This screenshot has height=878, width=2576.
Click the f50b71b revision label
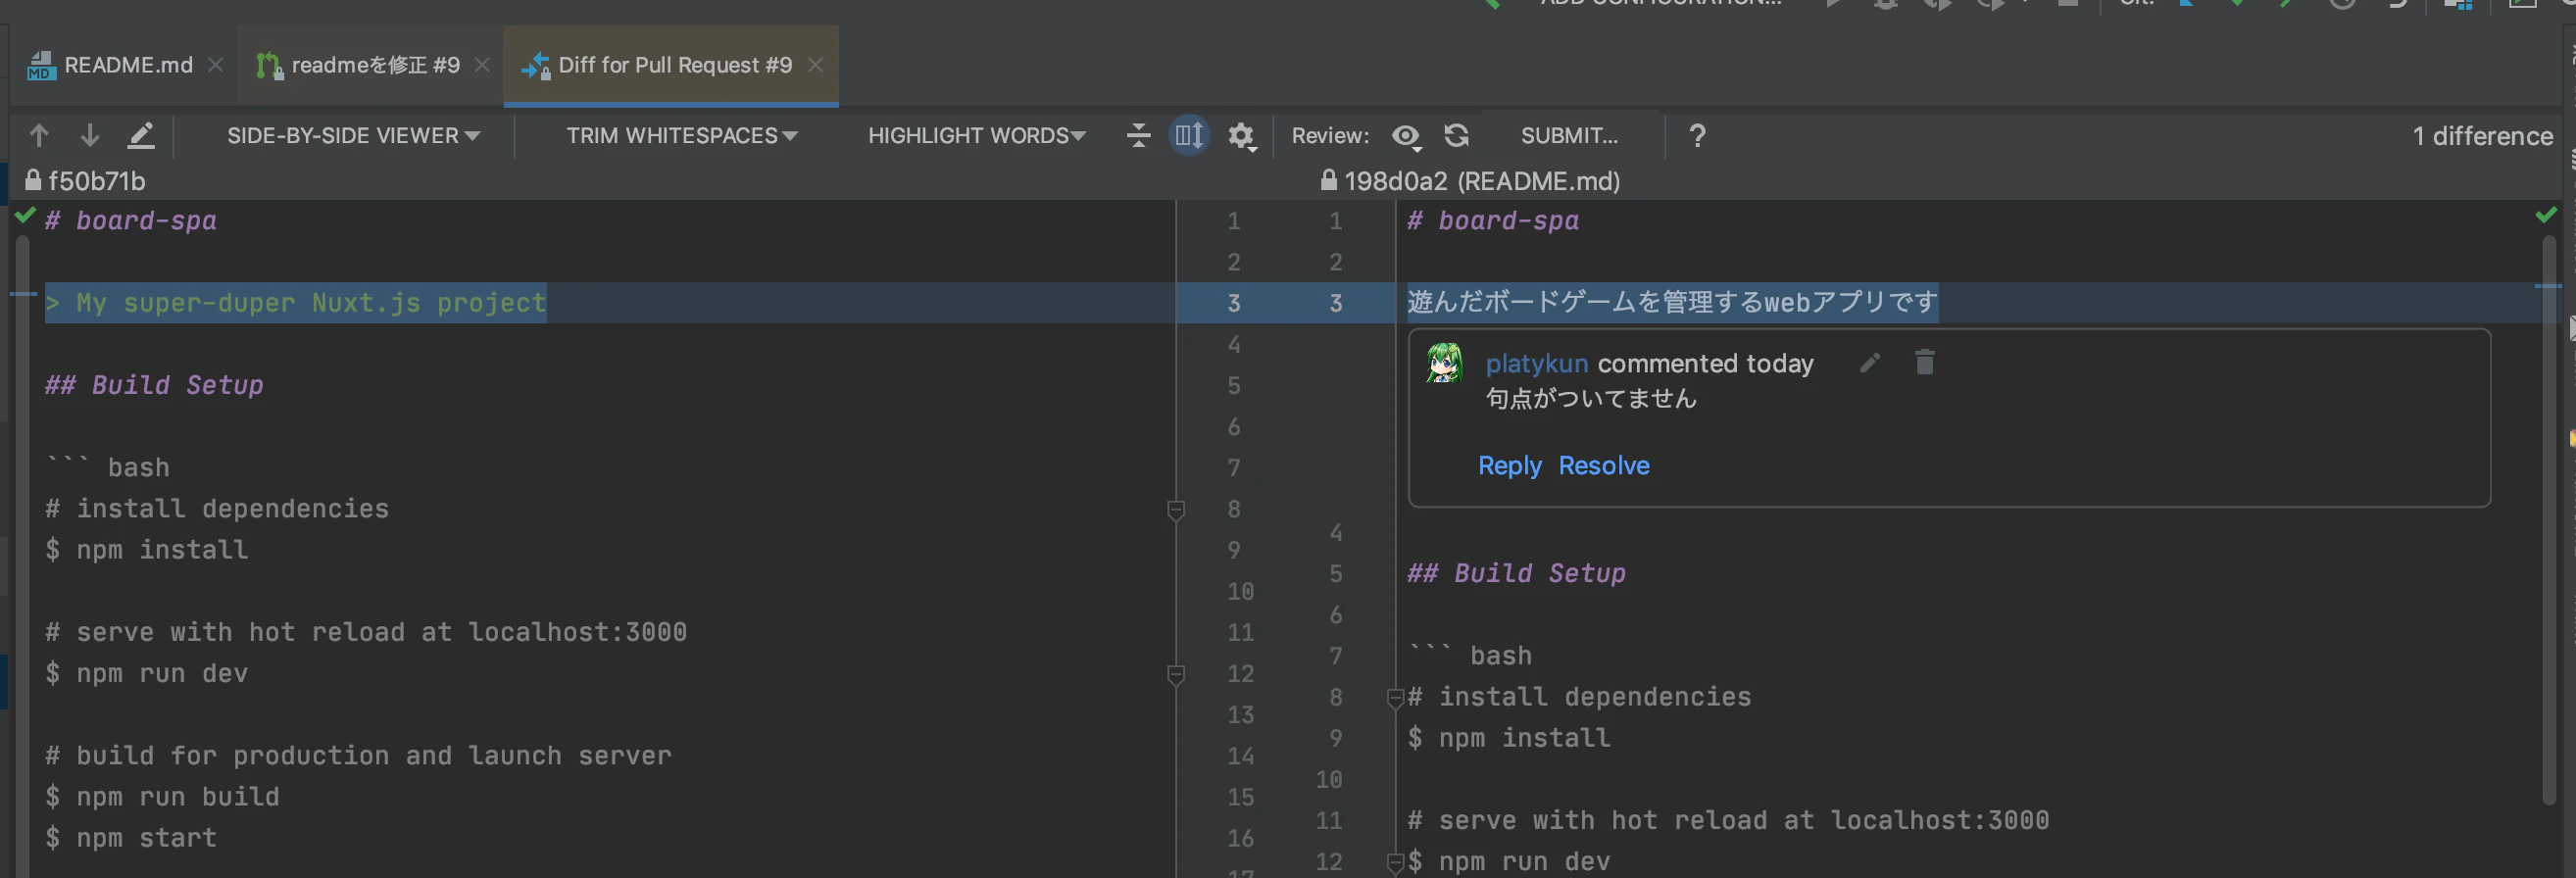(97, 181)
